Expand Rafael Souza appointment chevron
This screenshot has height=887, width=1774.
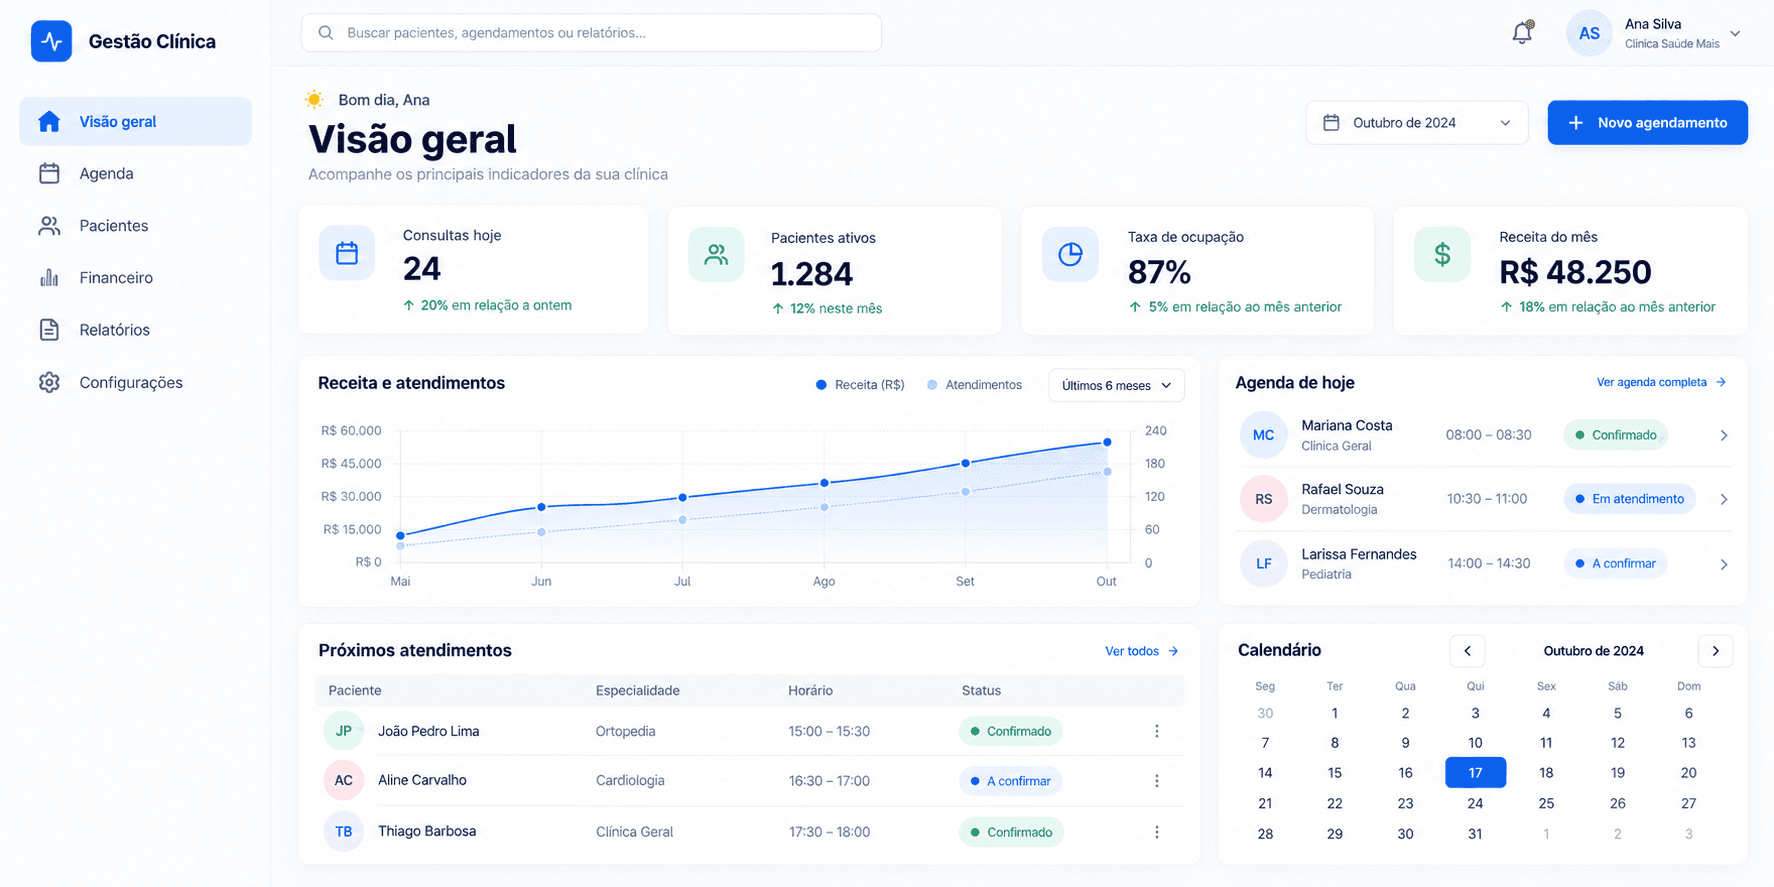click(x=1723, y=499)
